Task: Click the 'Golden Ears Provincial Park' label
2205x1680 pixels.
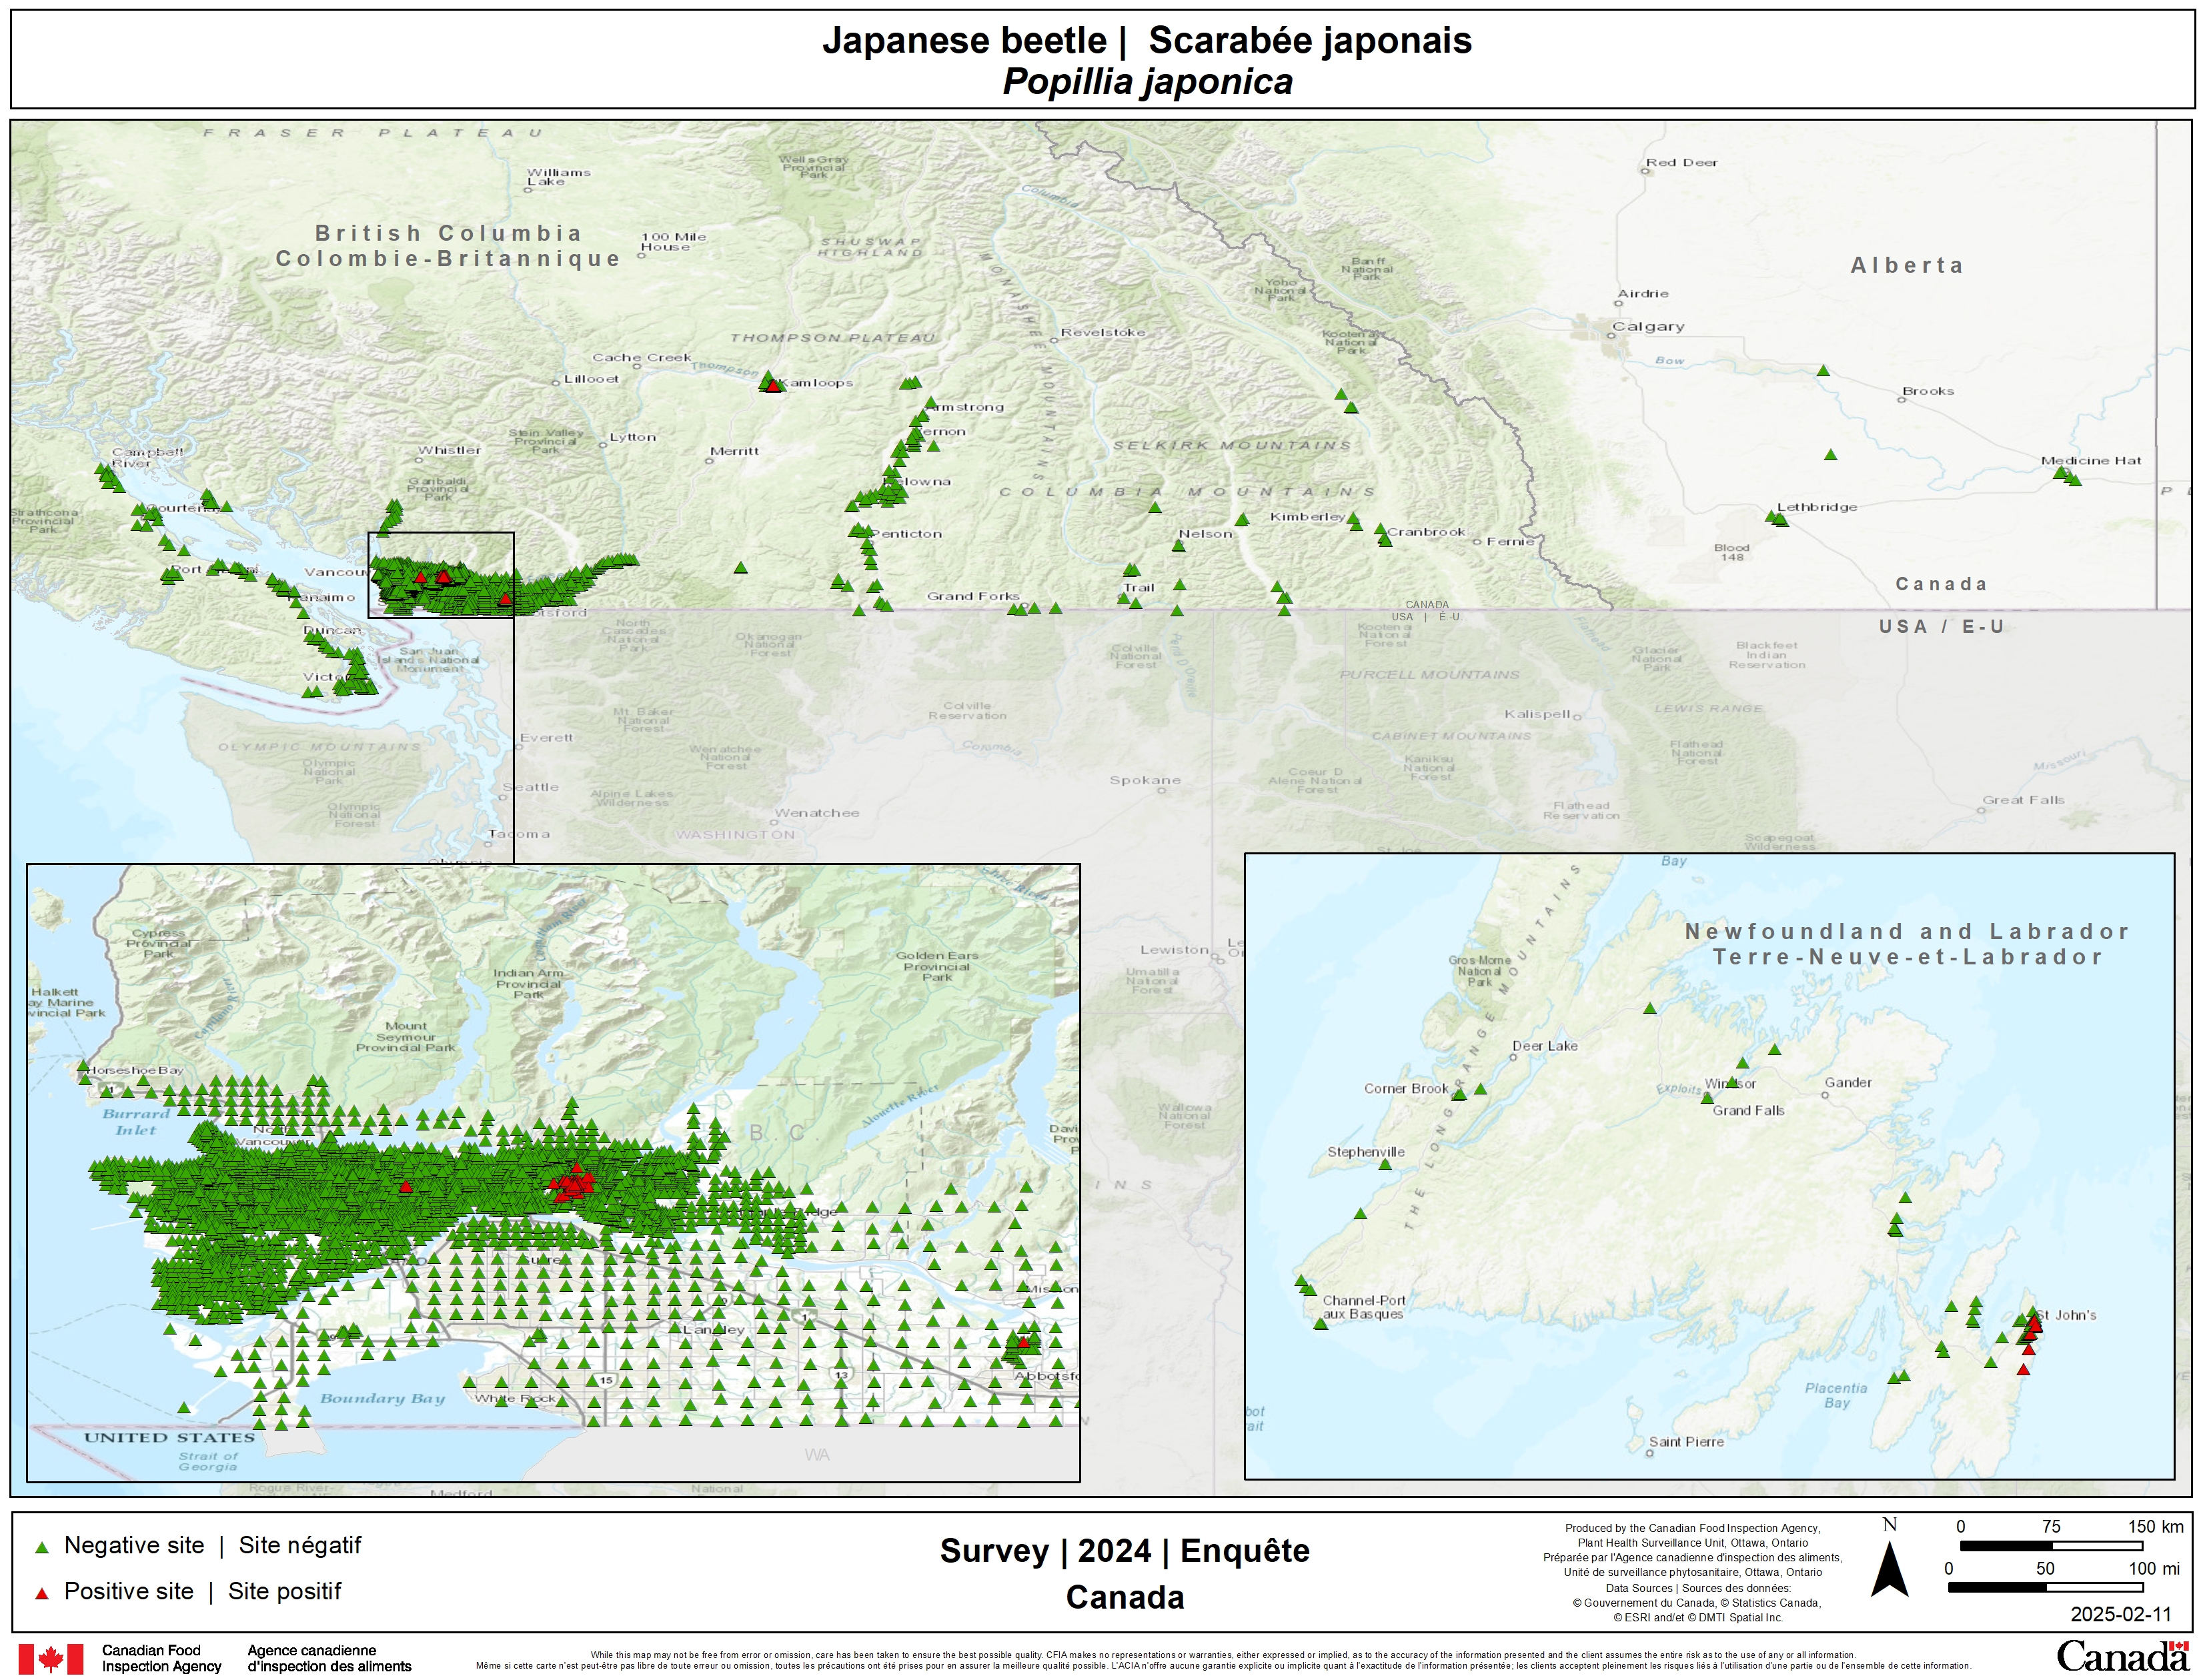Action: [x=937, y=966]
